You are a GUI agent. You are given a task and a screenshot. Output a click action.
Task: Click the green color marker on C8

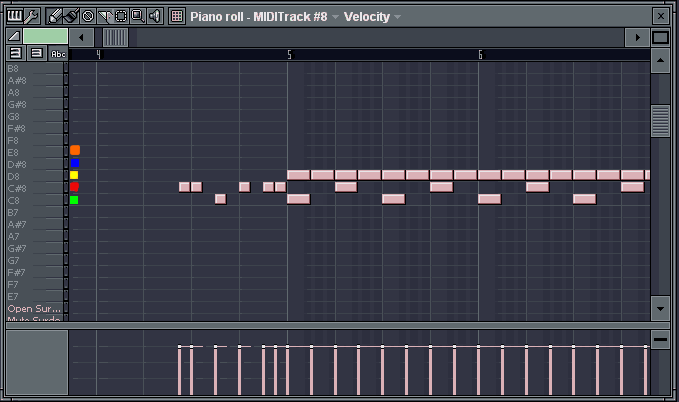coord(74,200)
